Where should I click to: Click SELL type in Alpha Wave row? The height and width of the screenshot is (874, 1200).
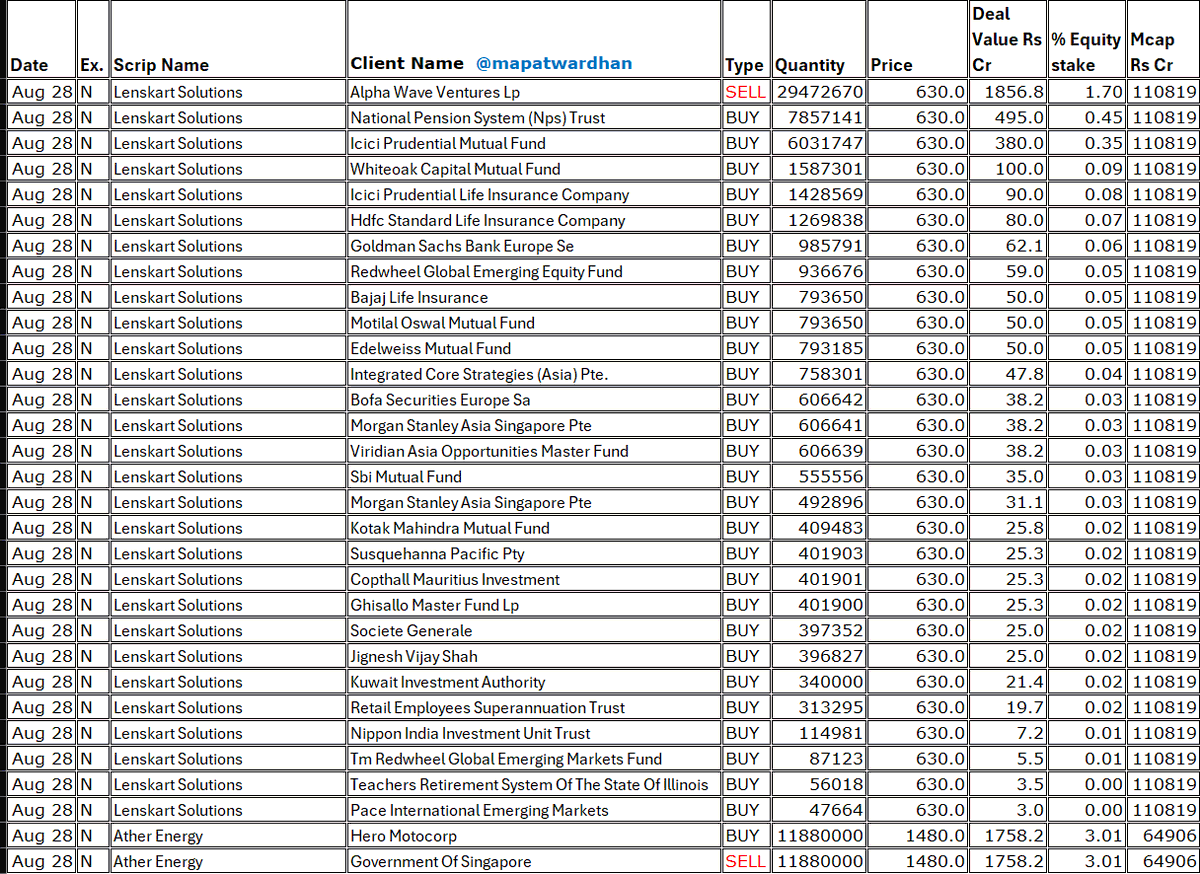pos(746,92)
